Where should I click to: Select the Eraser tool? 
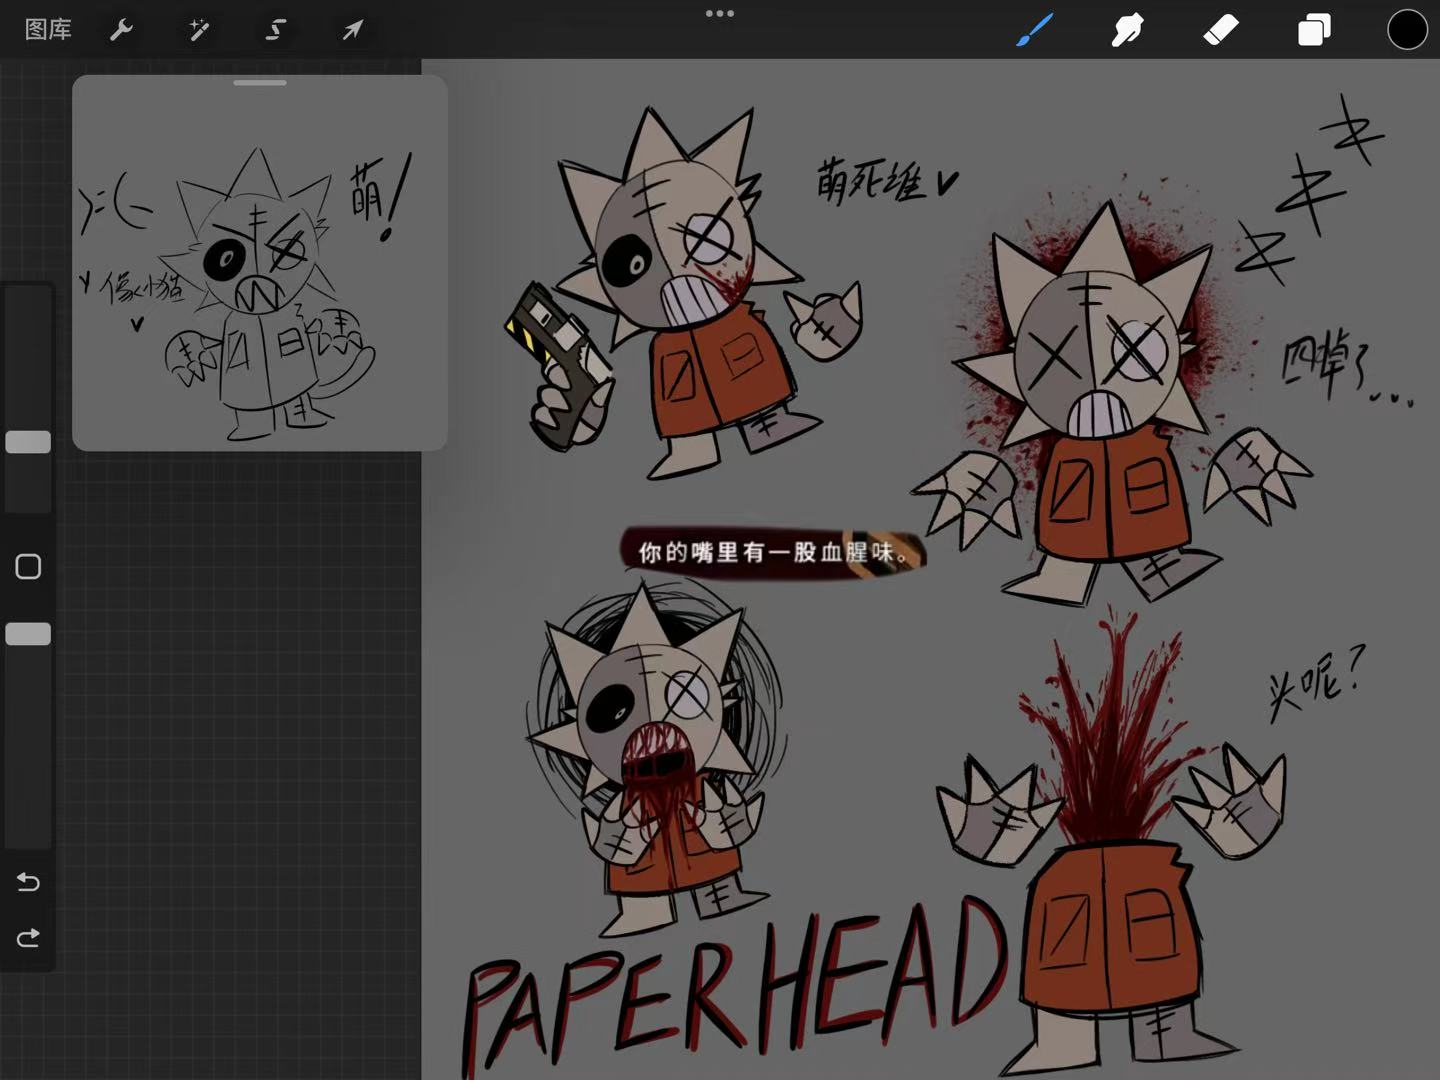(x=1221, y=30)
